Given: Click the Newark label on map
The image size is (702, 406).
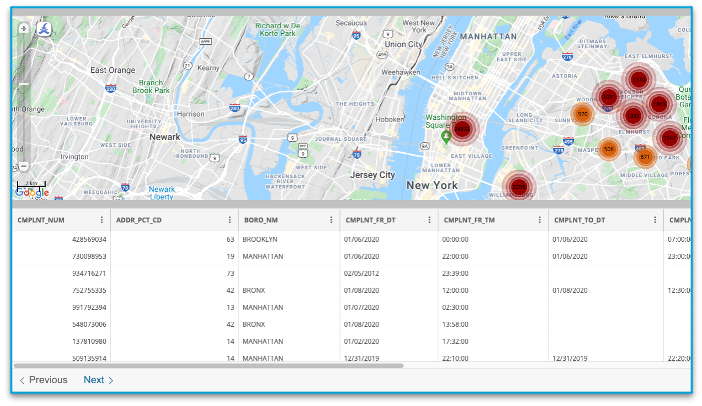Looking at the screenshot, I should pos(165,137).
